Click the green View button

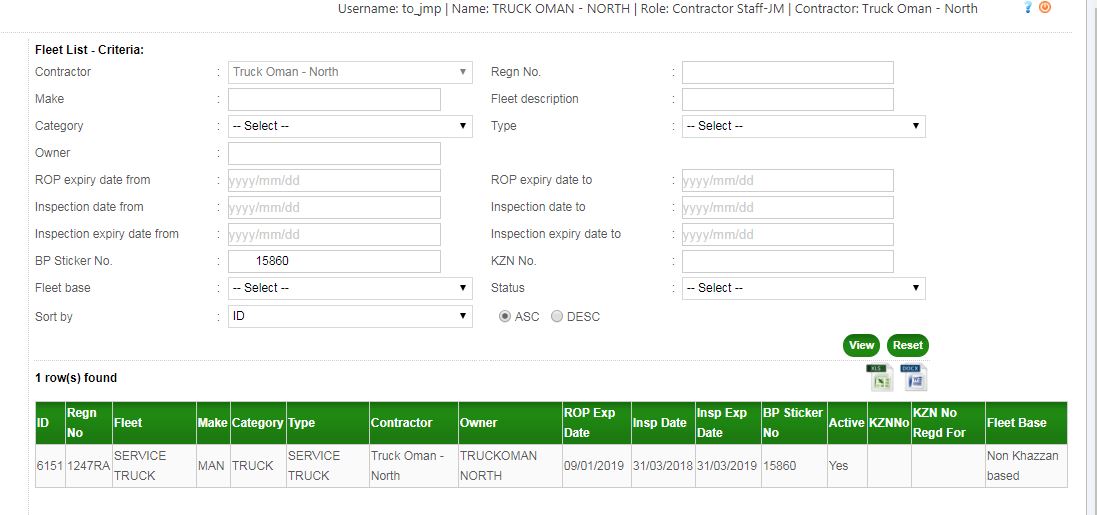click(861, 345)
